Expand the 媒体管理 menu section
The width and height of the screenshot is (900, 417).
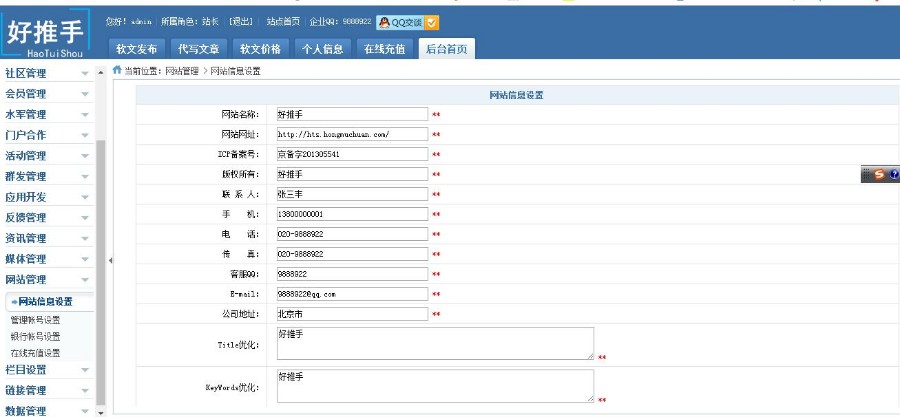47,259
